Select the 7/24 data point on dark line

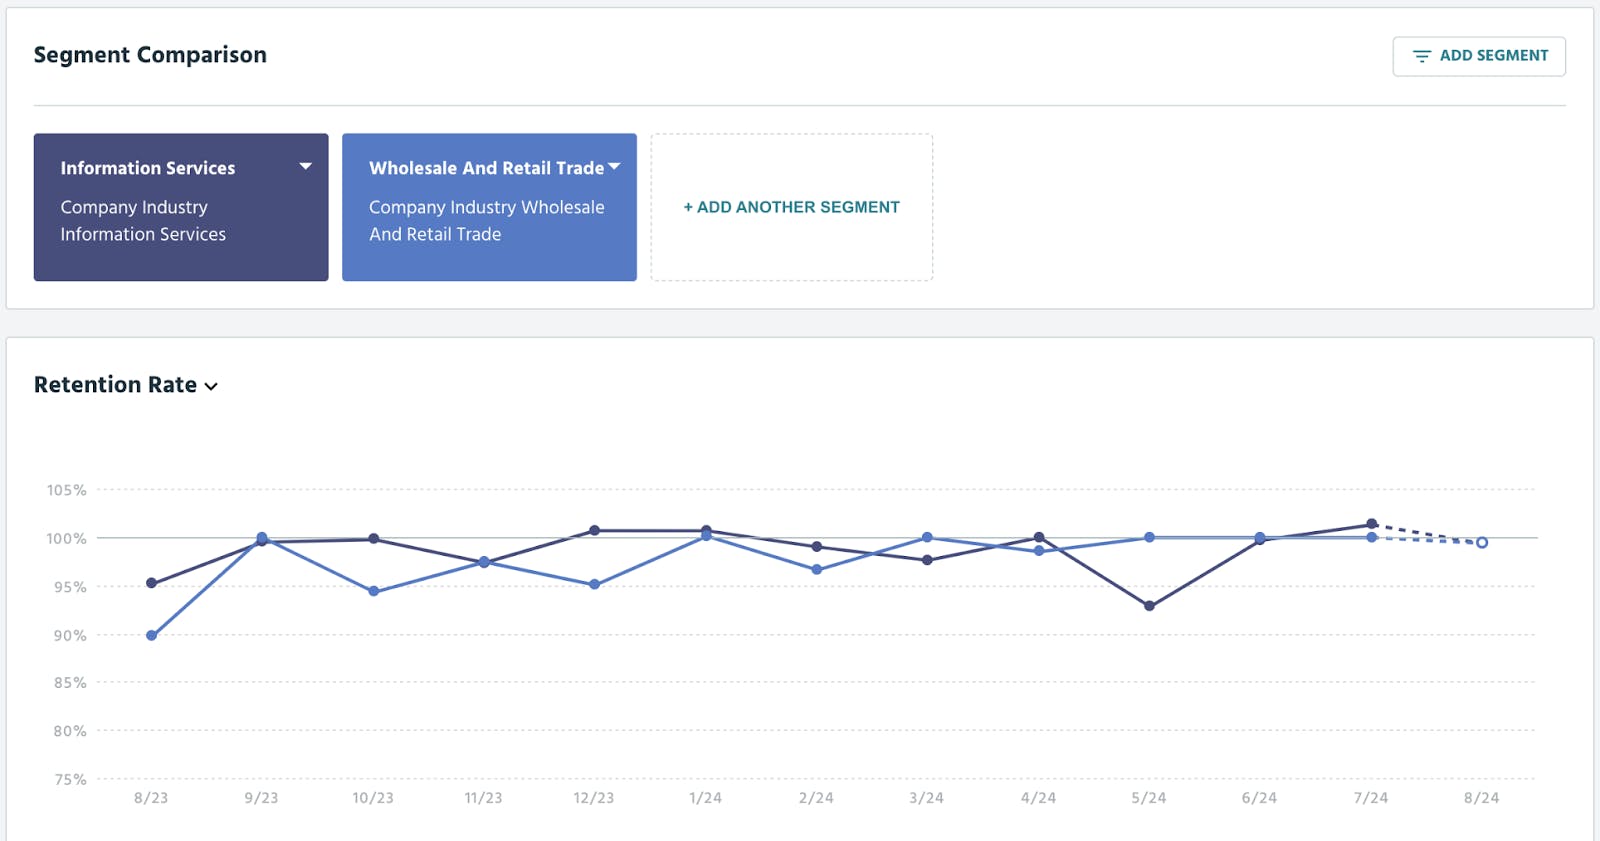pyautogui.click(x=1370, y=522)
